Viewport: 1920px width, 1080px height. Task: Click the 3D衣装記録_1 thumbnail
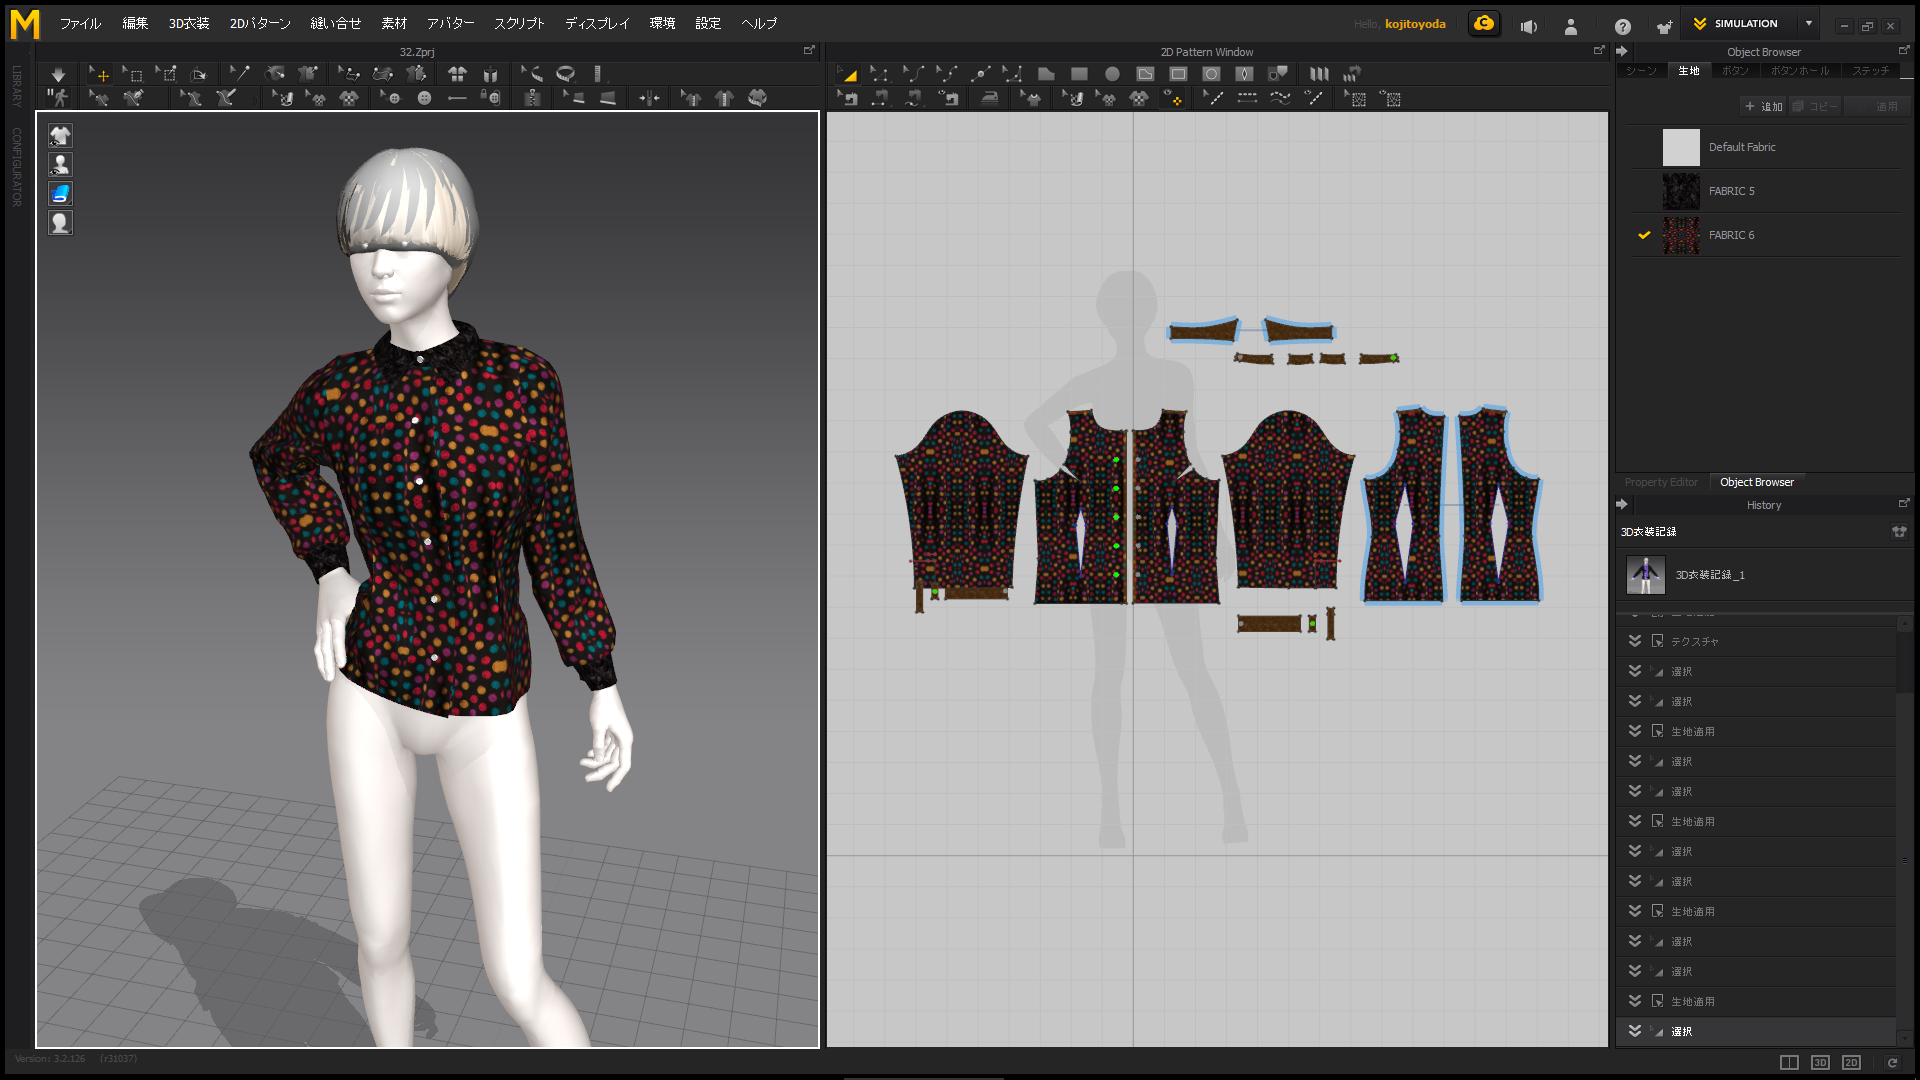(1645, 575)
